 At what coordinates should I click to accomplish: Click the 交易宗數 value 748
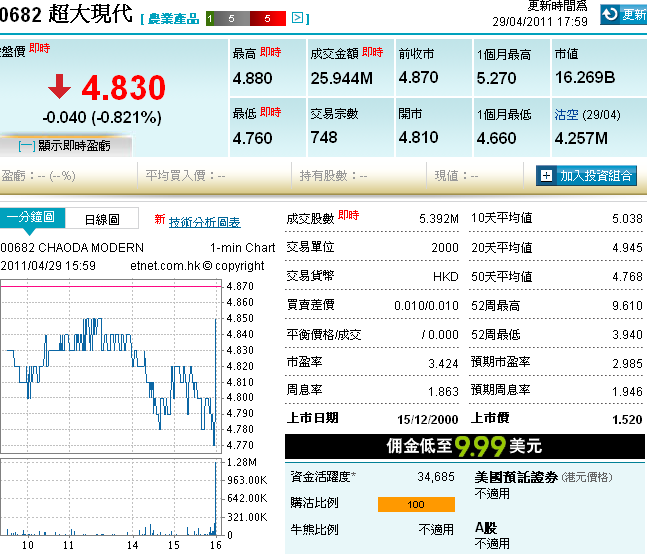coord(324,137)
